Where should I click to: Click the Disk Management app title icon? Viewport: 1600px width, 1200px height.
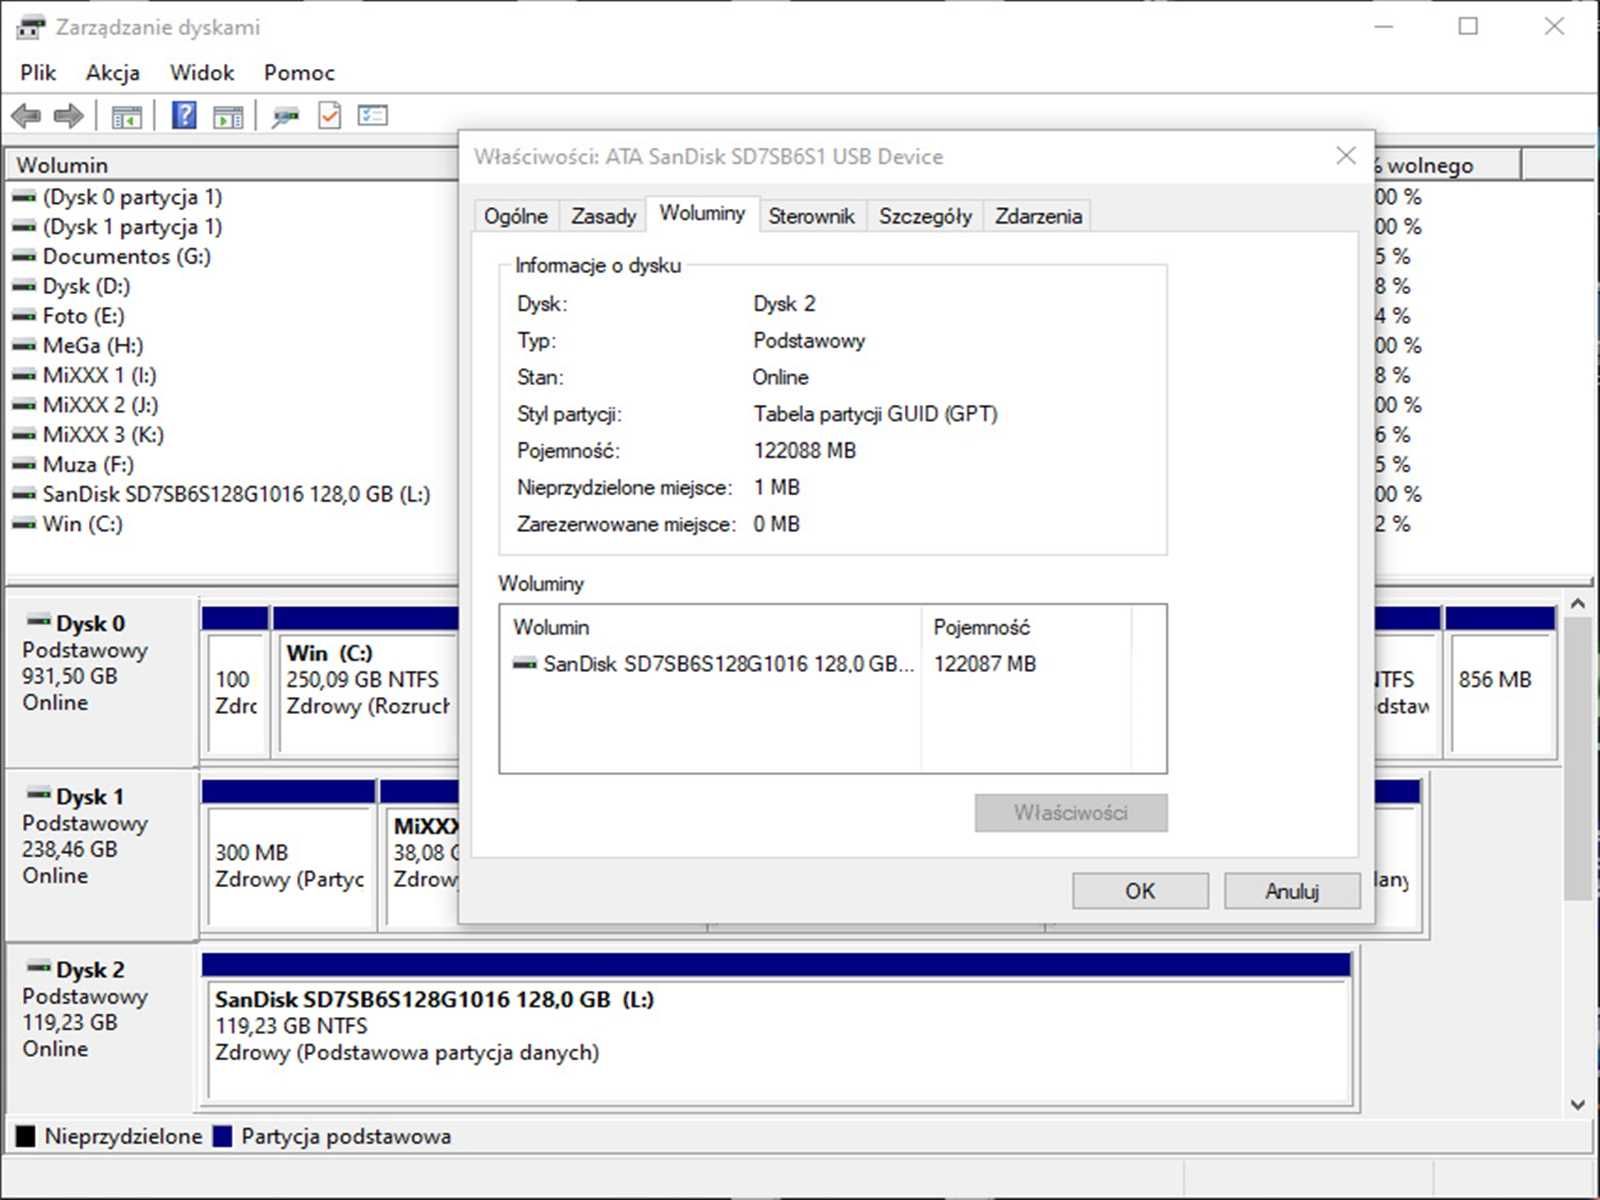coord(31,27)
